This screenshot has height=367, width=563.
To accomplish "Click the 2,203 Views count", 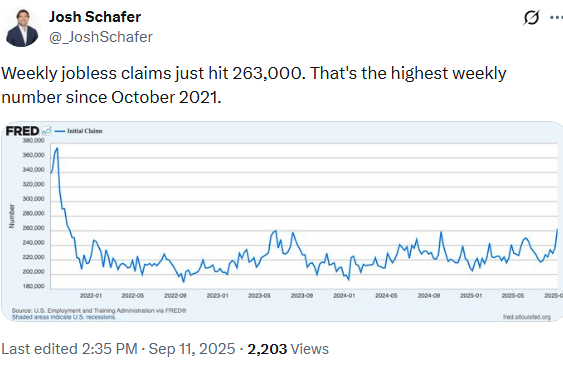I will pos(288,349).
